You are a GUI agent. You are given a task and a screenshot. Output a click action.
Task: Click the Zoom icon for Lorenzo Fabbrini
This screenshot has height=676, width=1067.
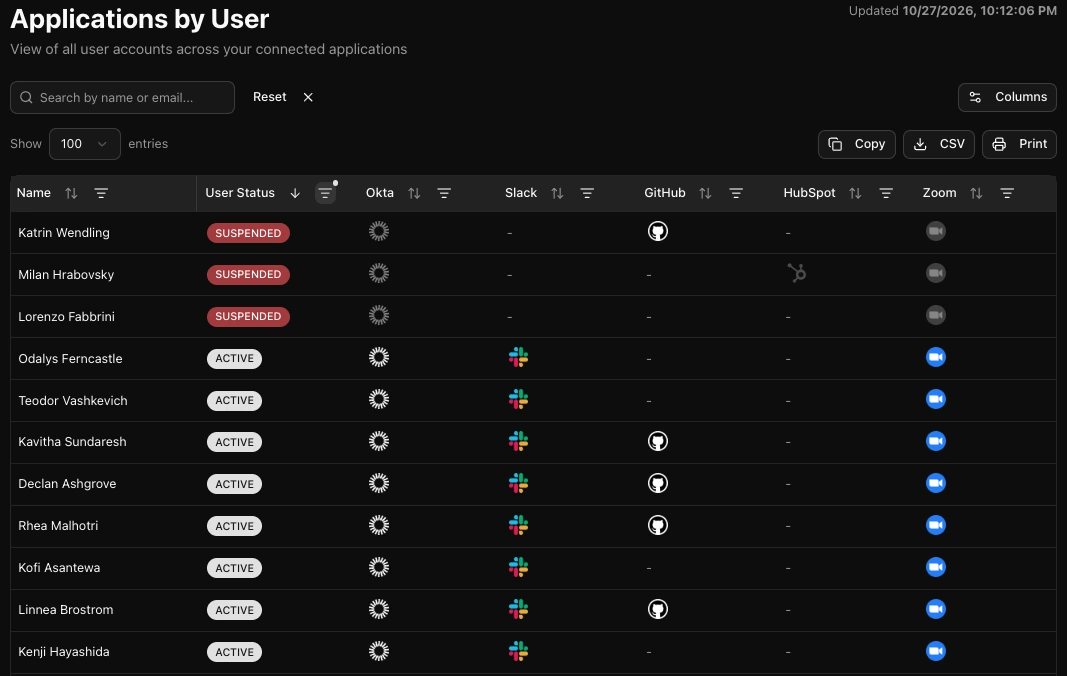click(936, 315)
